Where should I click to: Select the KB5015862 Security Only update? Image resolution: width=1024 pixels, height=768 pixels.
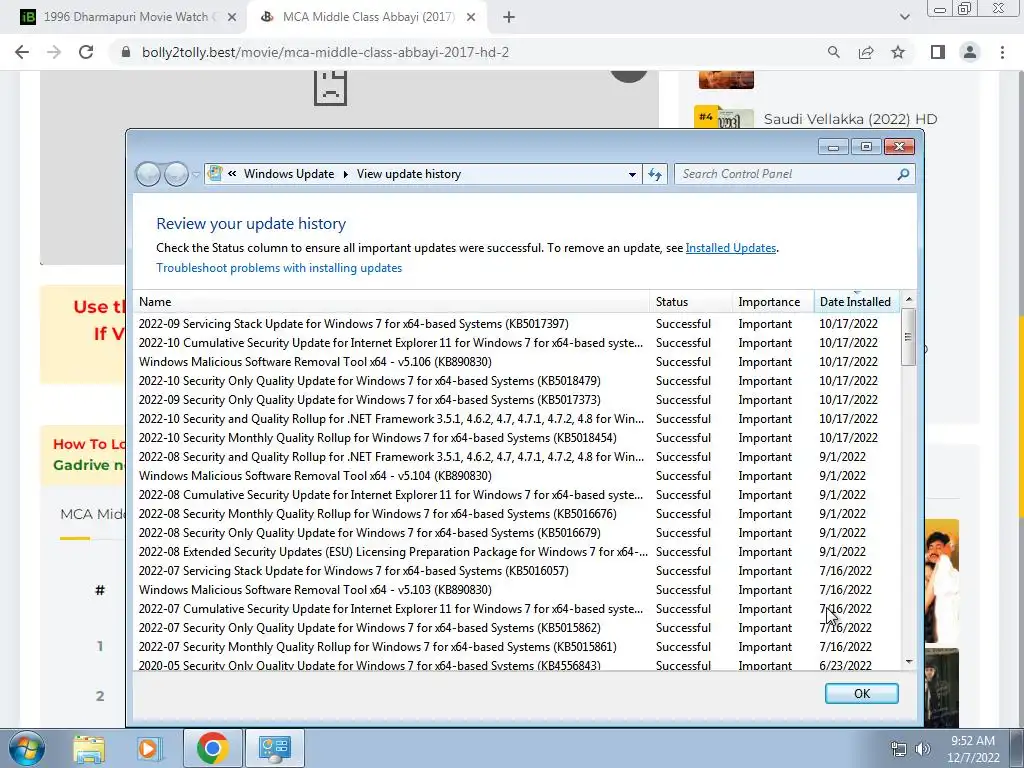point(516,628)
